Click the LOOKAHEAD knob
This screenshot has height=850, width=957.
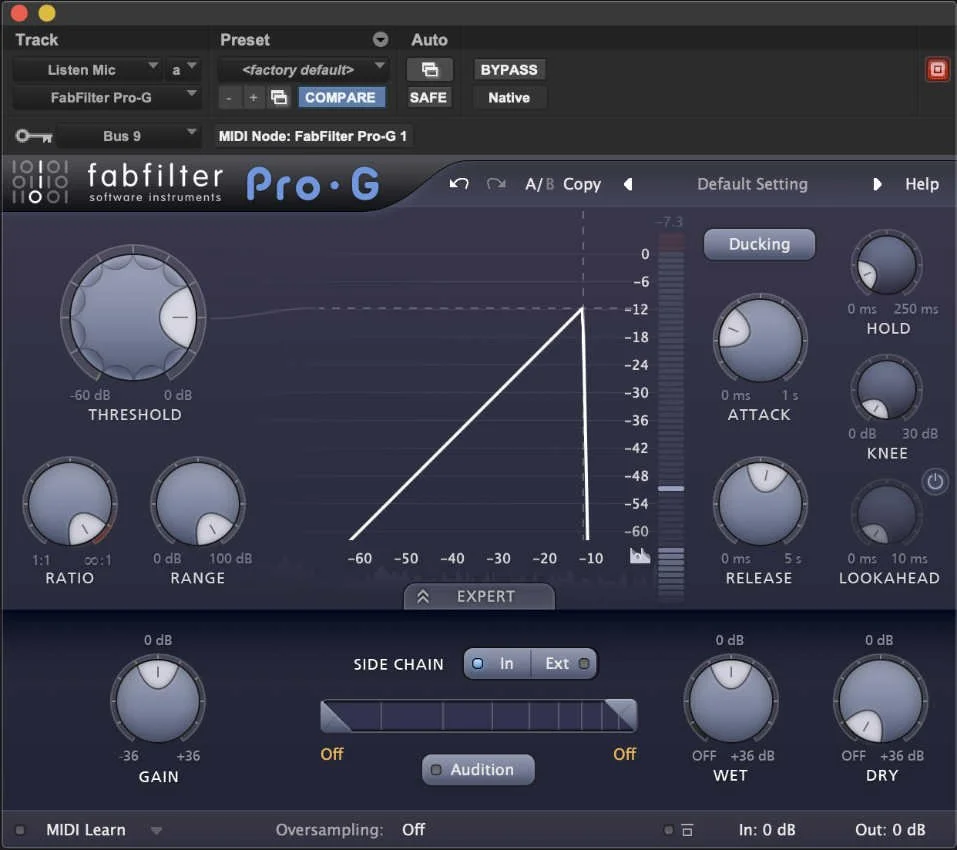(x=886, y=514)
